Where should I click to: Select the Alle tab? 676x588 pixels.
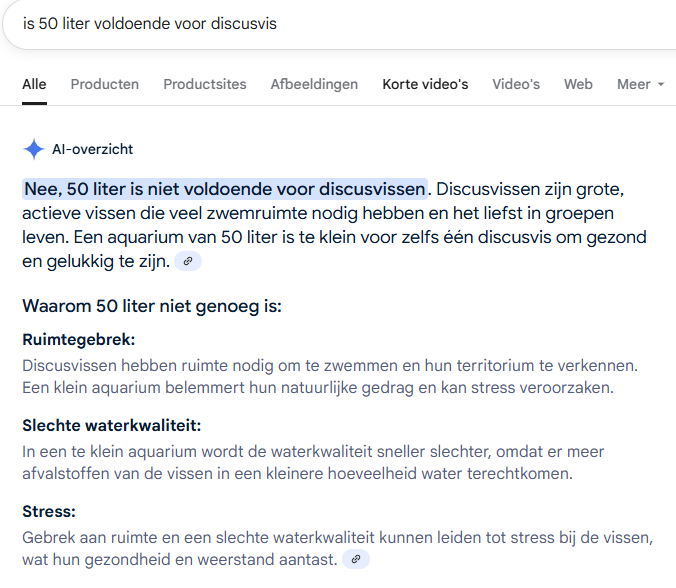click(x=34, y=84)
